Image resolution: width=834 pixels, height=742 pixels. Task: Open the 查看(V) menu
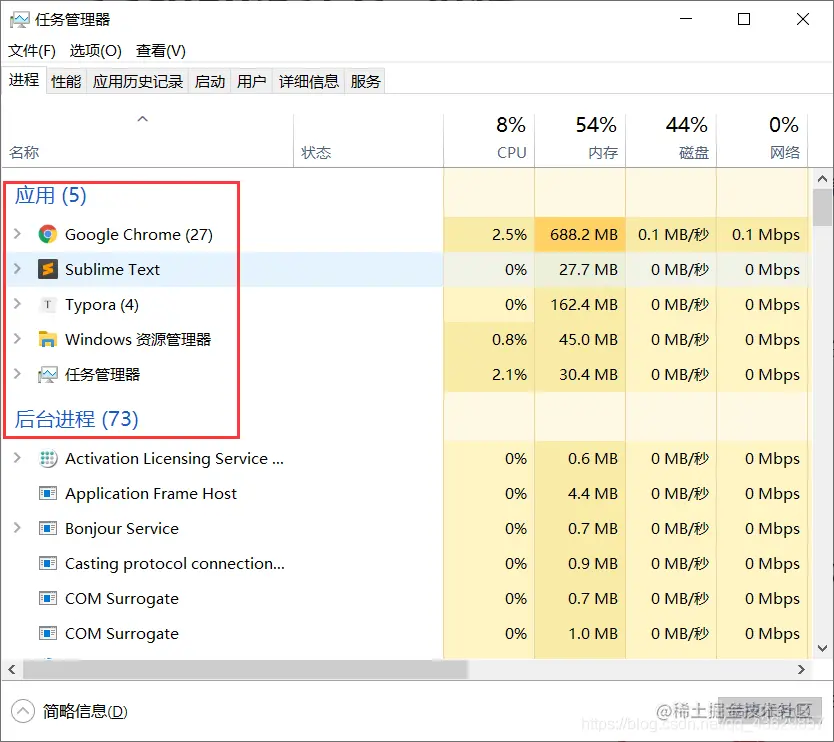[x=161, y=51]
